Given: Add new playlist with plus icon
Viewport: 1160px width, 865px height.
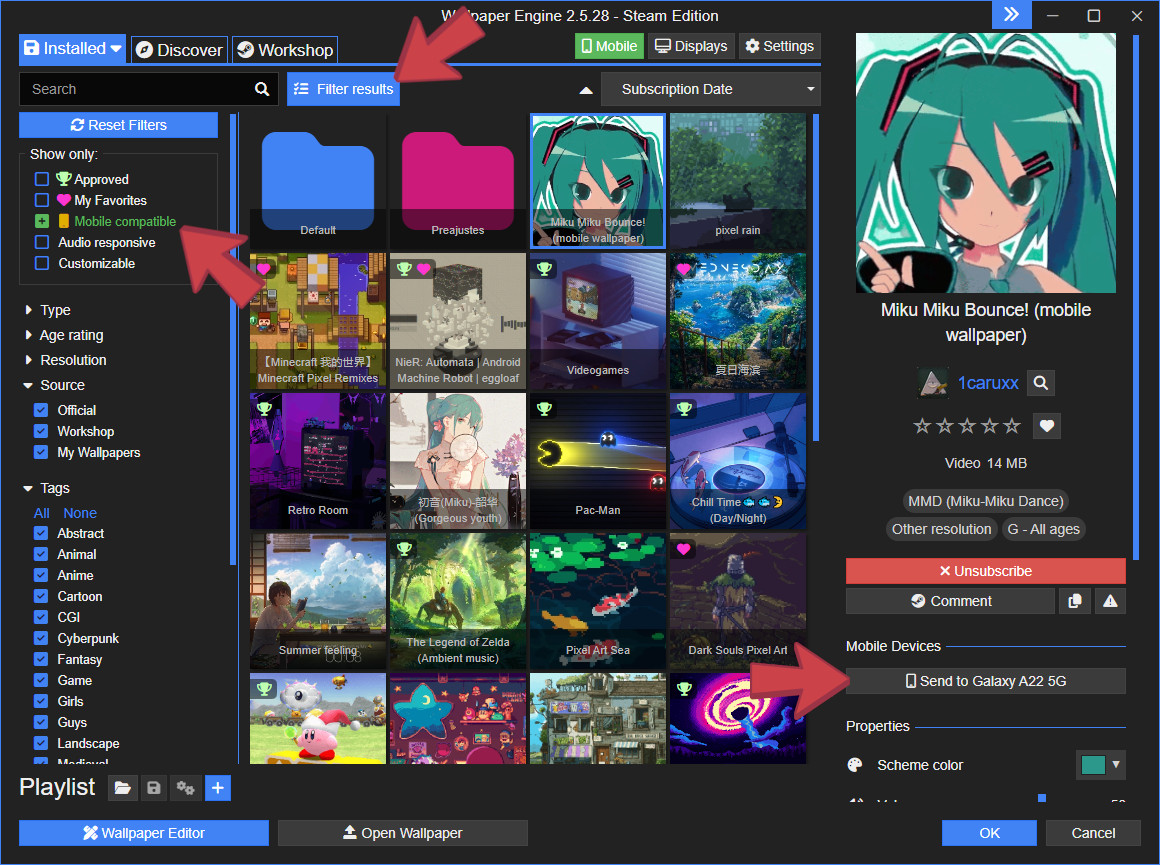Looking at the screenshot, I should click(x=218, y=788).
